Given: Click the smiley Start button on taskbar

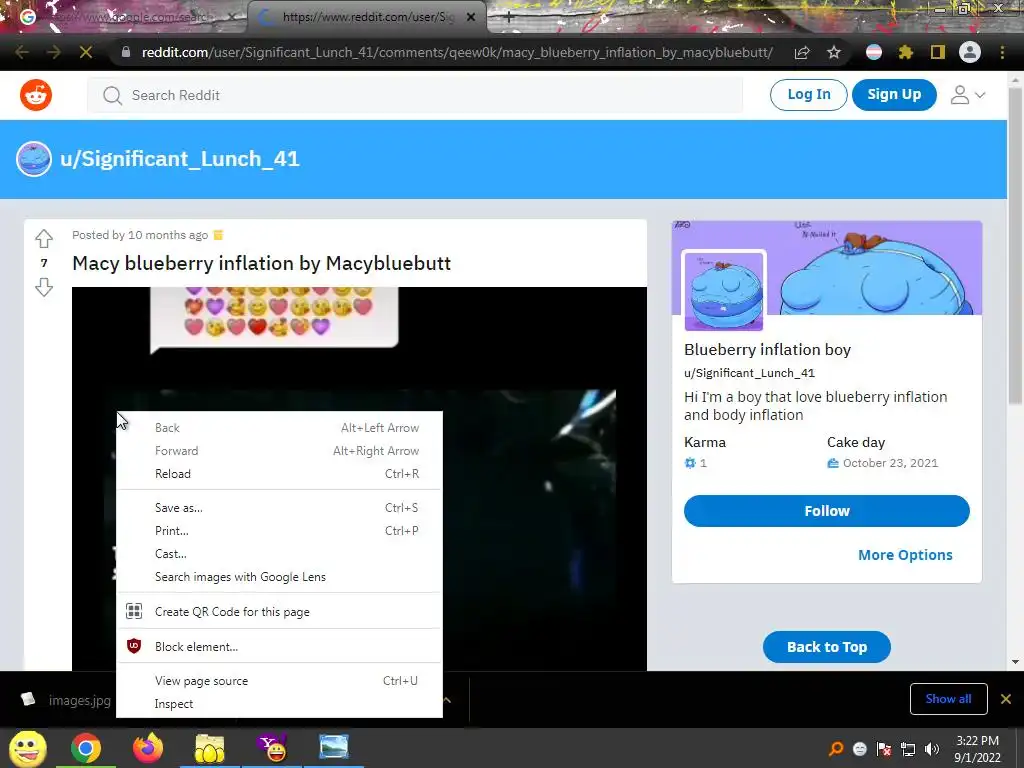Looking at the screenshot, I should (28, 748).
